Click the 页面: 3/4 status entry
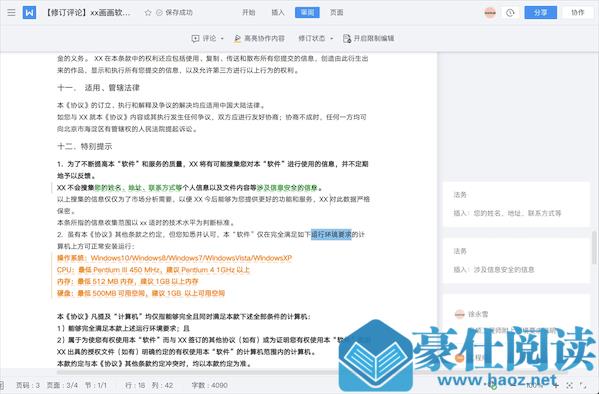Viewport: 599px width, 394px height. pyautogui.click(x=62, y=385)
